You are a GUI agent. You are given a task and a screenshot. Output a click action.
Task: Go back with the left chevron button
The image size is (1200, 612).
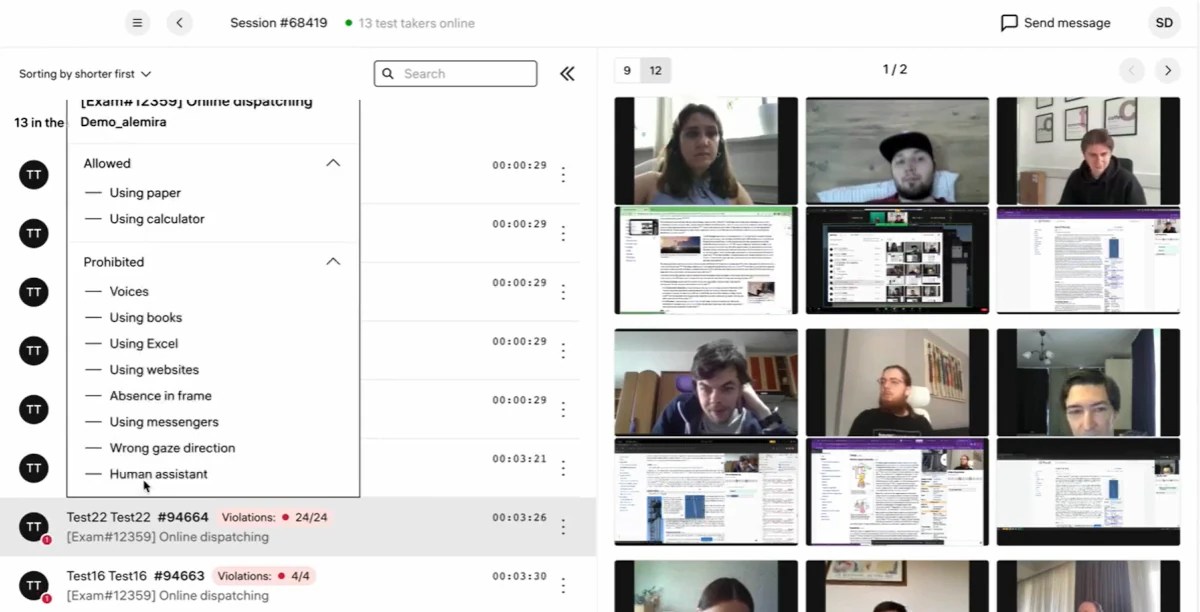pyautogui.click(x=179, y=22)
